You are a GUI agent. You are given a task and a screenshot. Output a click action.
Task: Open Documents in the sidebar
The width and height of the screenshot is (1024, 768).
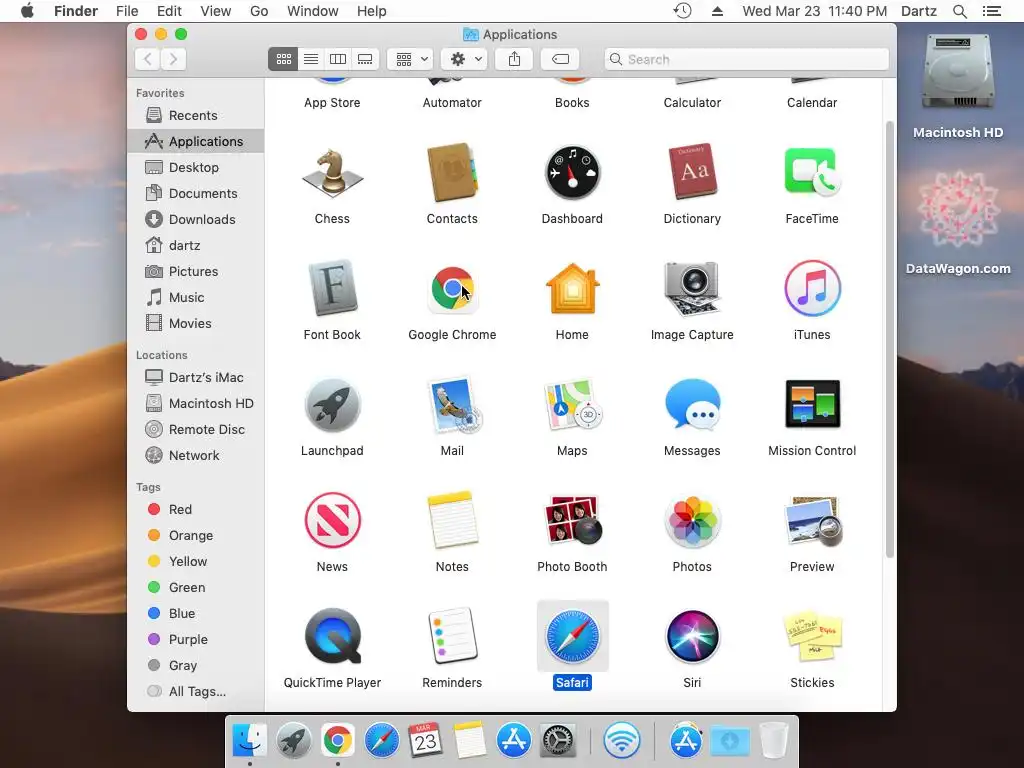point(195,194)
